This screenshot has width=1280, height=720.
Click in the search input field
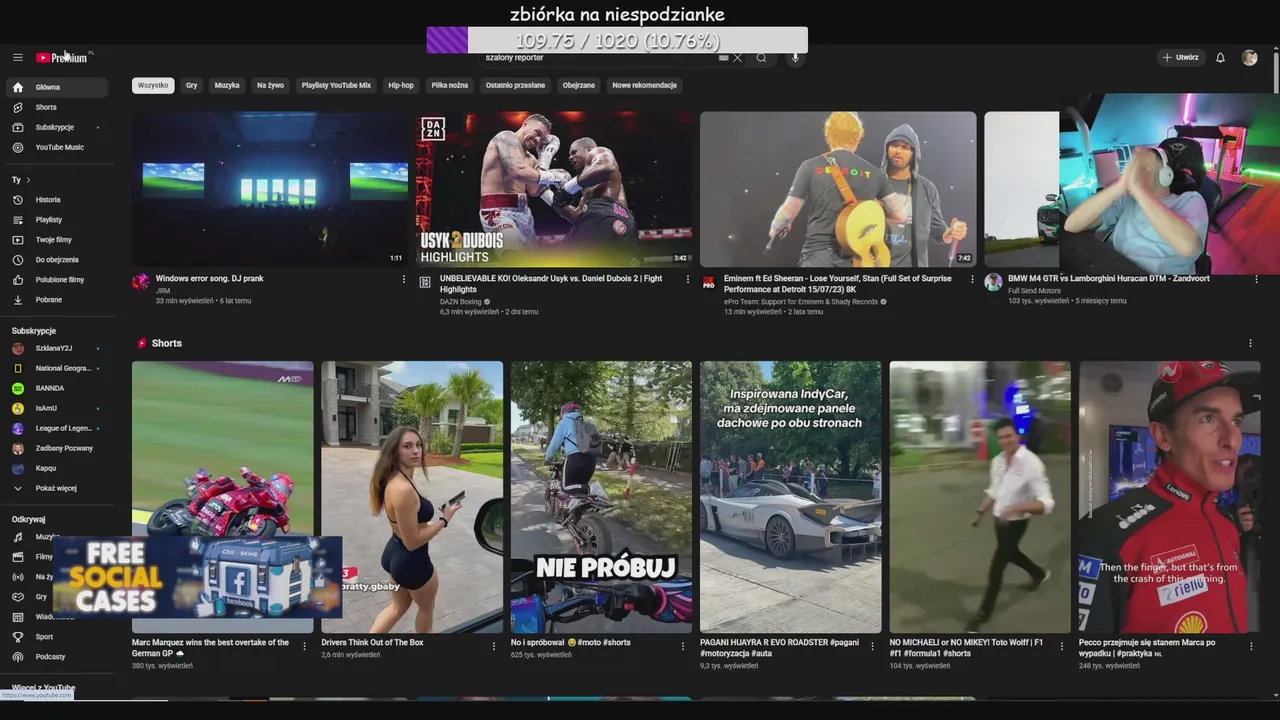(x=598, y=58)
